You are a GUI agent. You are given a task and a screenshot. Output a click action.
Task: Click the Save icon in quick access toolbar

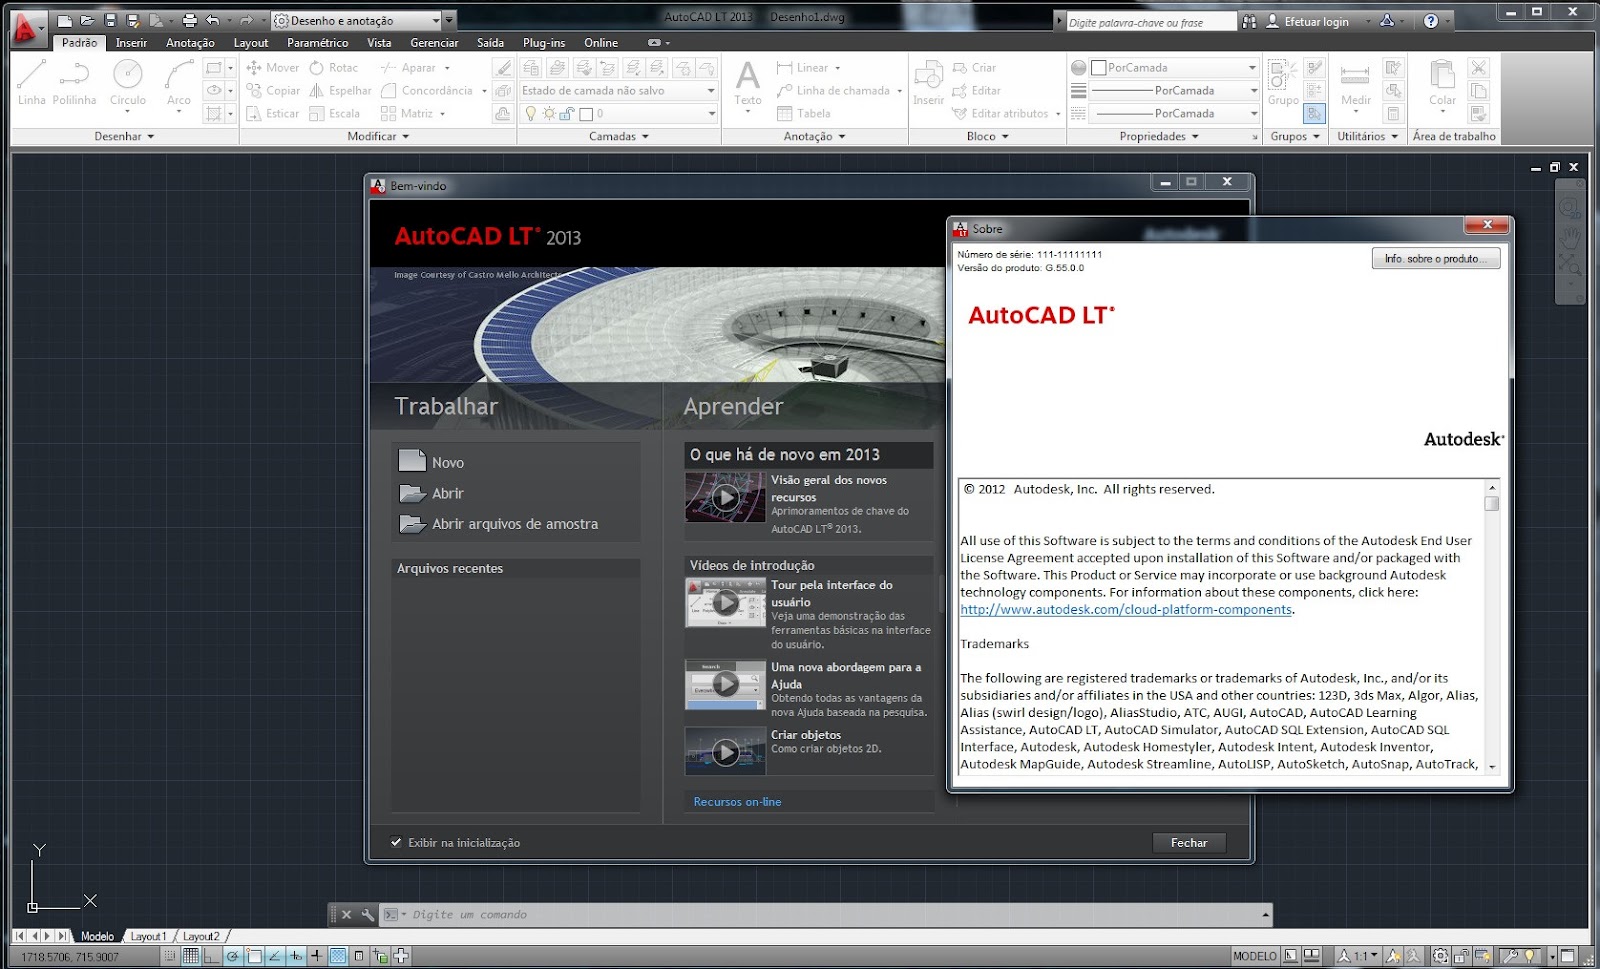(x=110, y=21)
